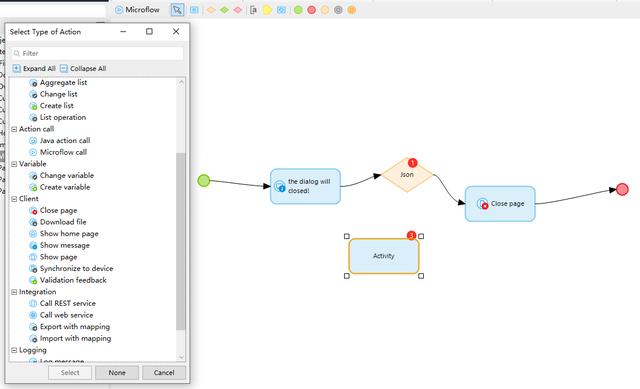Pick the pale orange circle event tool

pyautogui.click(x=325, y=10)
